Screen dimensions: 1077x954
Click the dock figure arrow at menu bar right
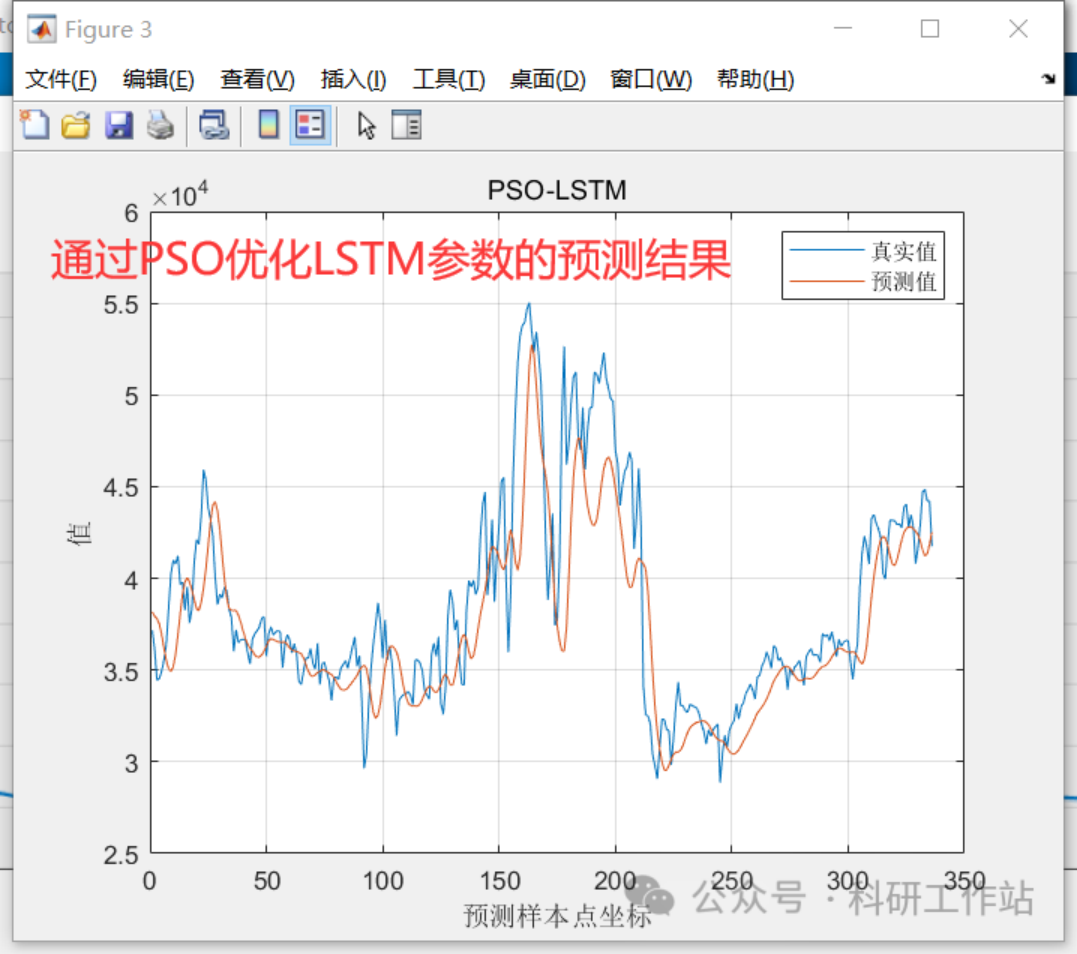click(1048, 78)
